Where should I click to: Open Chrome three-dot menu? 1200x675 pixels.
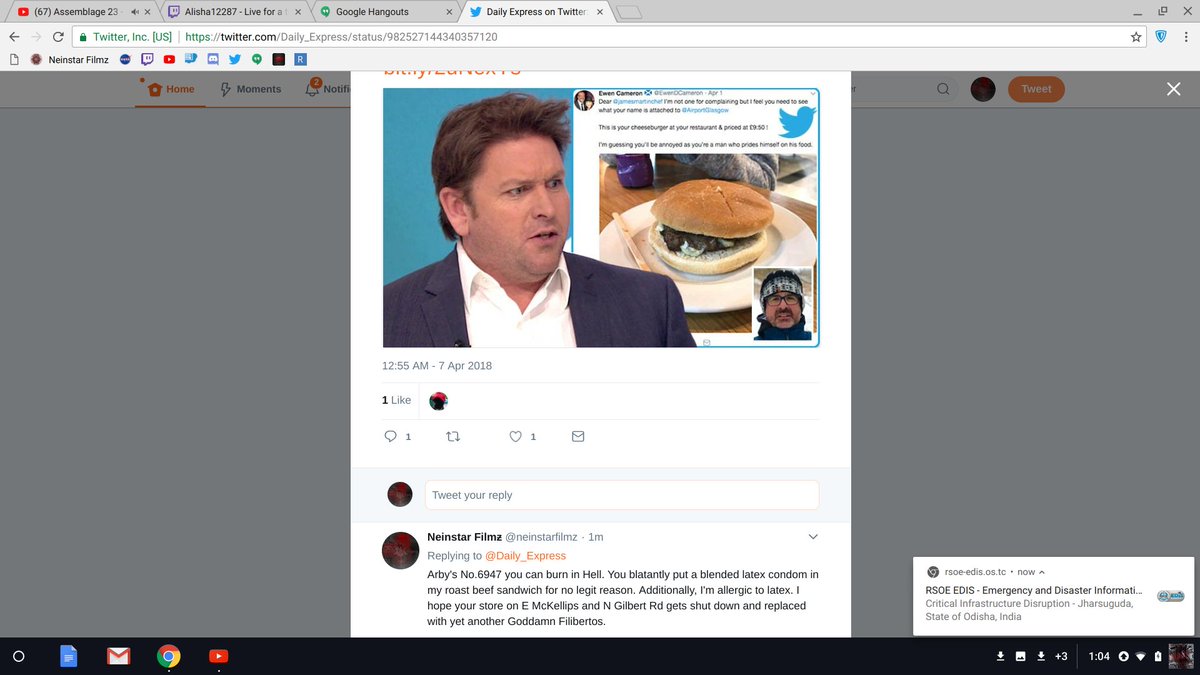pyautogui.click(x=1186, y=36)
